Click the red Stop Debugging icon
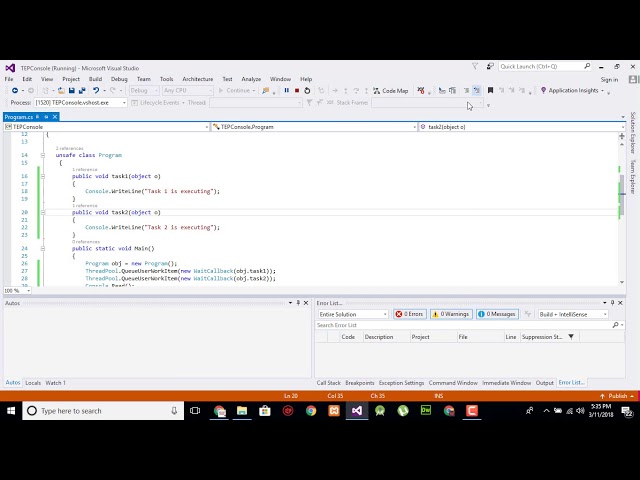This screenshot has width=640, height=480. click(297, 91)
